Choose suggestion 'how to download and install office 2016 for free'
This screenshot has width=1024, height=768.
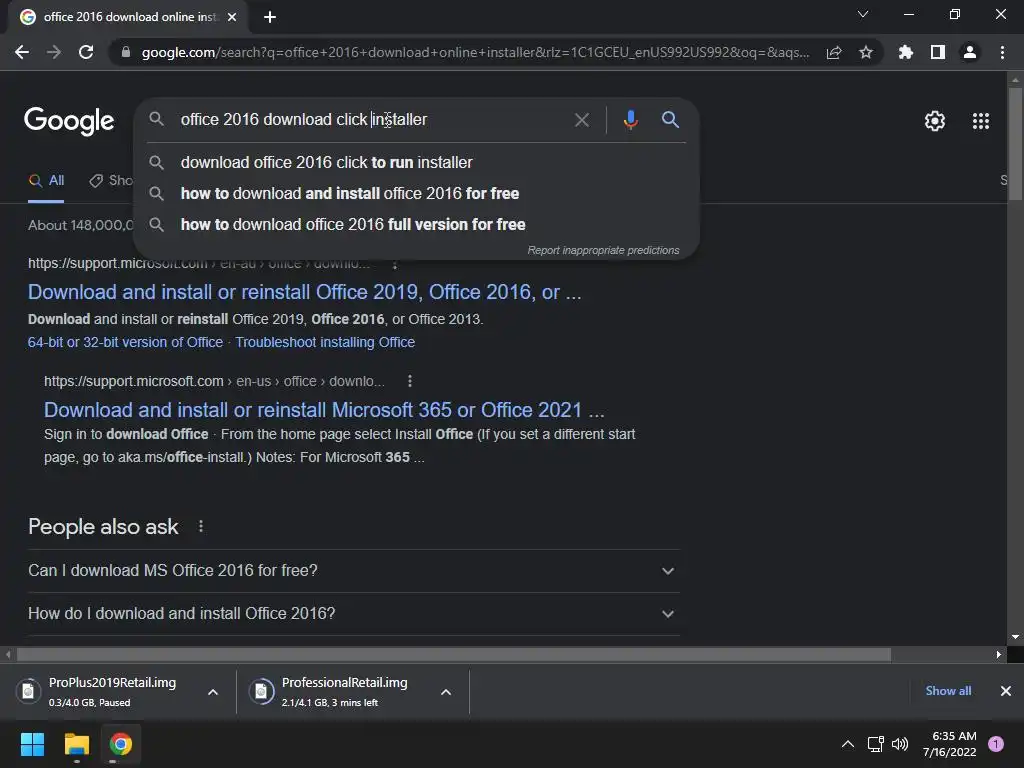tap(416, 193)
